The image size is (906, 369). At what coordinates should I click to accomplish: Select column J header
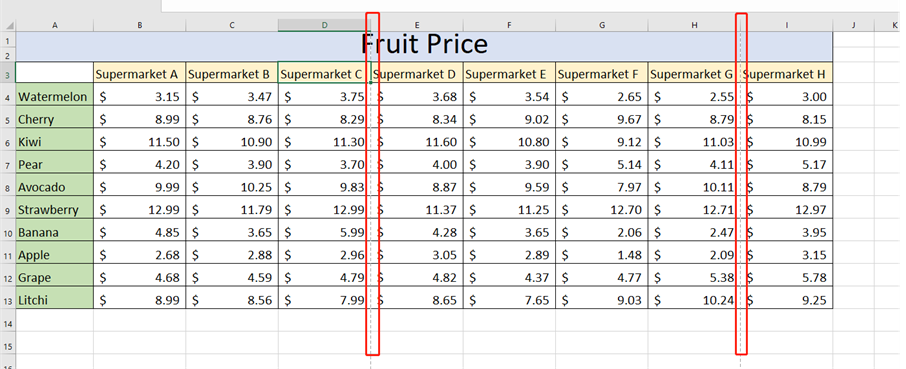coord(853,25)
